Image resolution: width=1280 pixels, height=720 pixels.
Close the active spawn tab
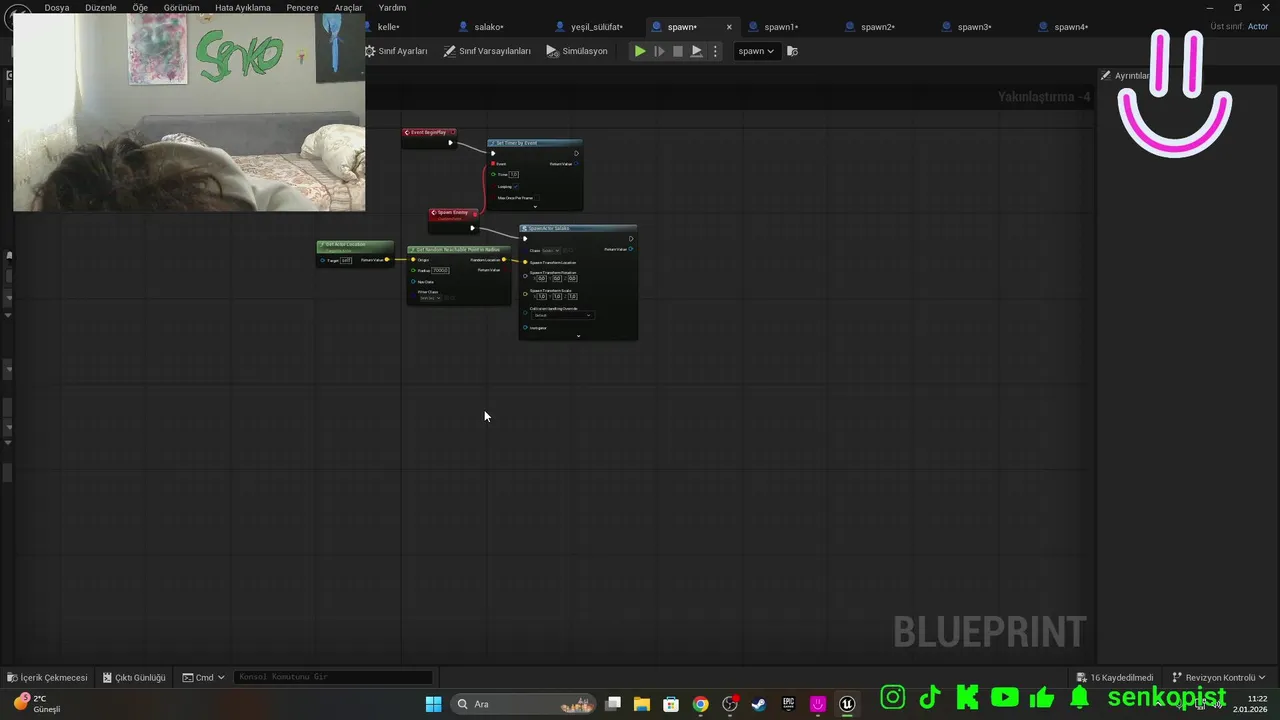pos(728,27)
